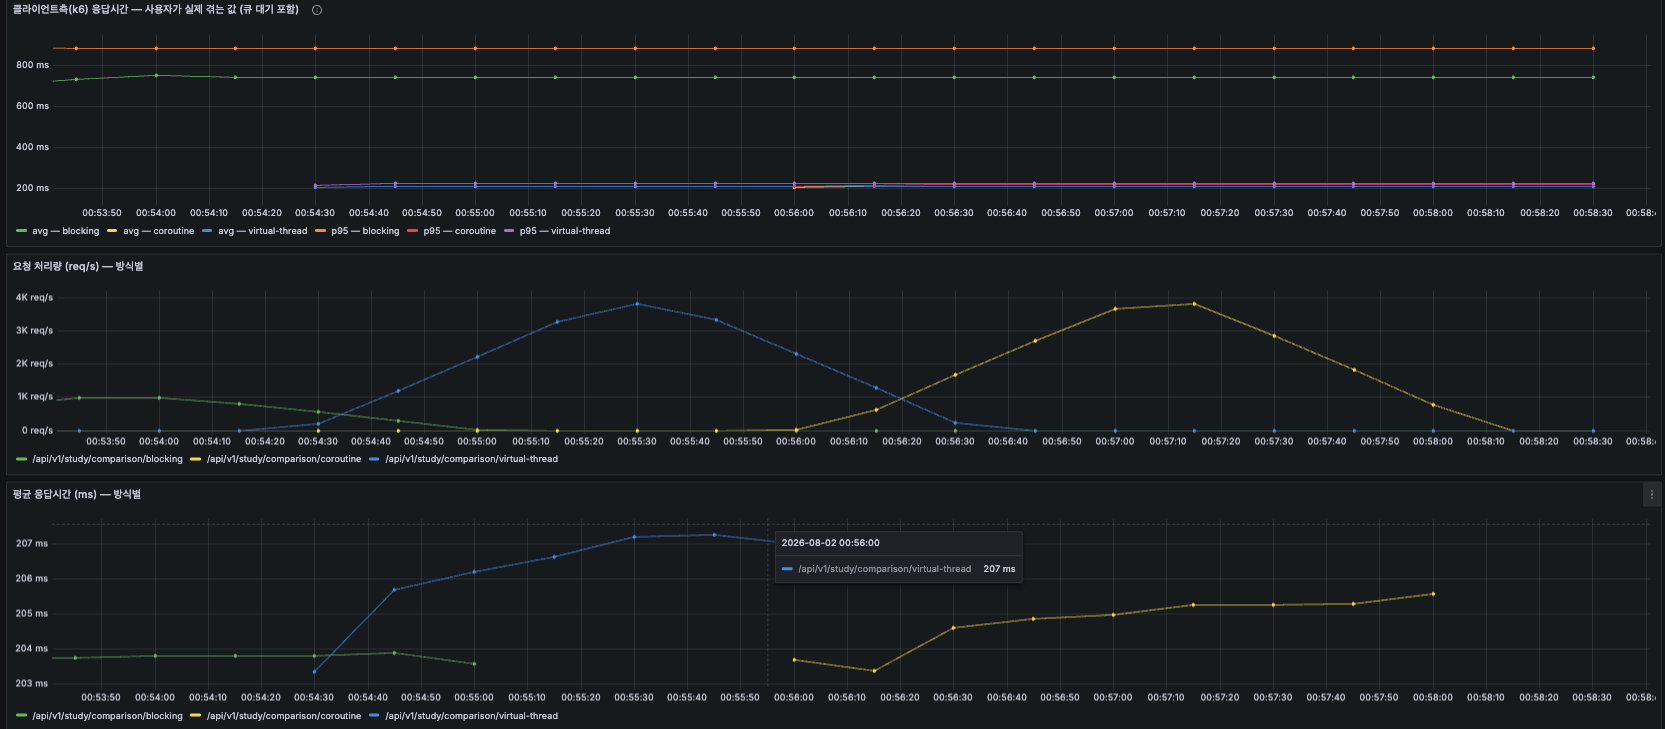Open the 요청 처리량 (req/s) panel title
Viewport: 1665px width, 729px height.
coord(78,266)
